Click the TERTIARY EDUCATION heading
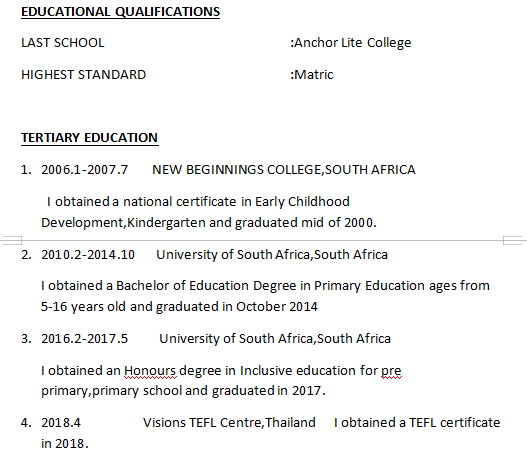This screenshot has height=458, width=527. [89, 138]
